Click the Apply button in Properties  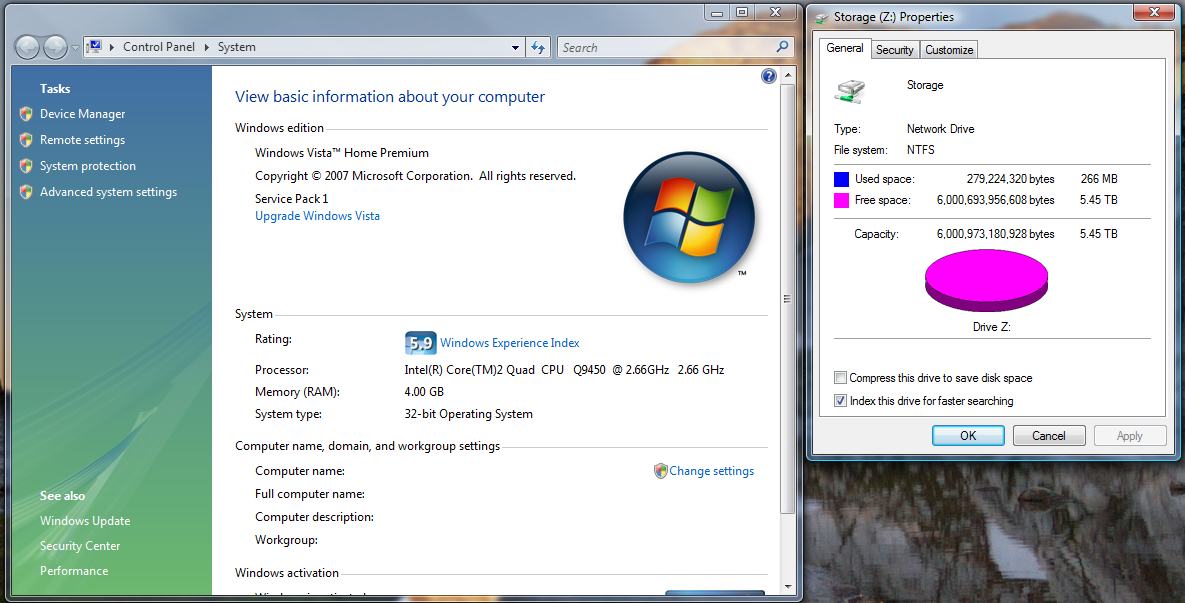click(x=1130, y=436)
